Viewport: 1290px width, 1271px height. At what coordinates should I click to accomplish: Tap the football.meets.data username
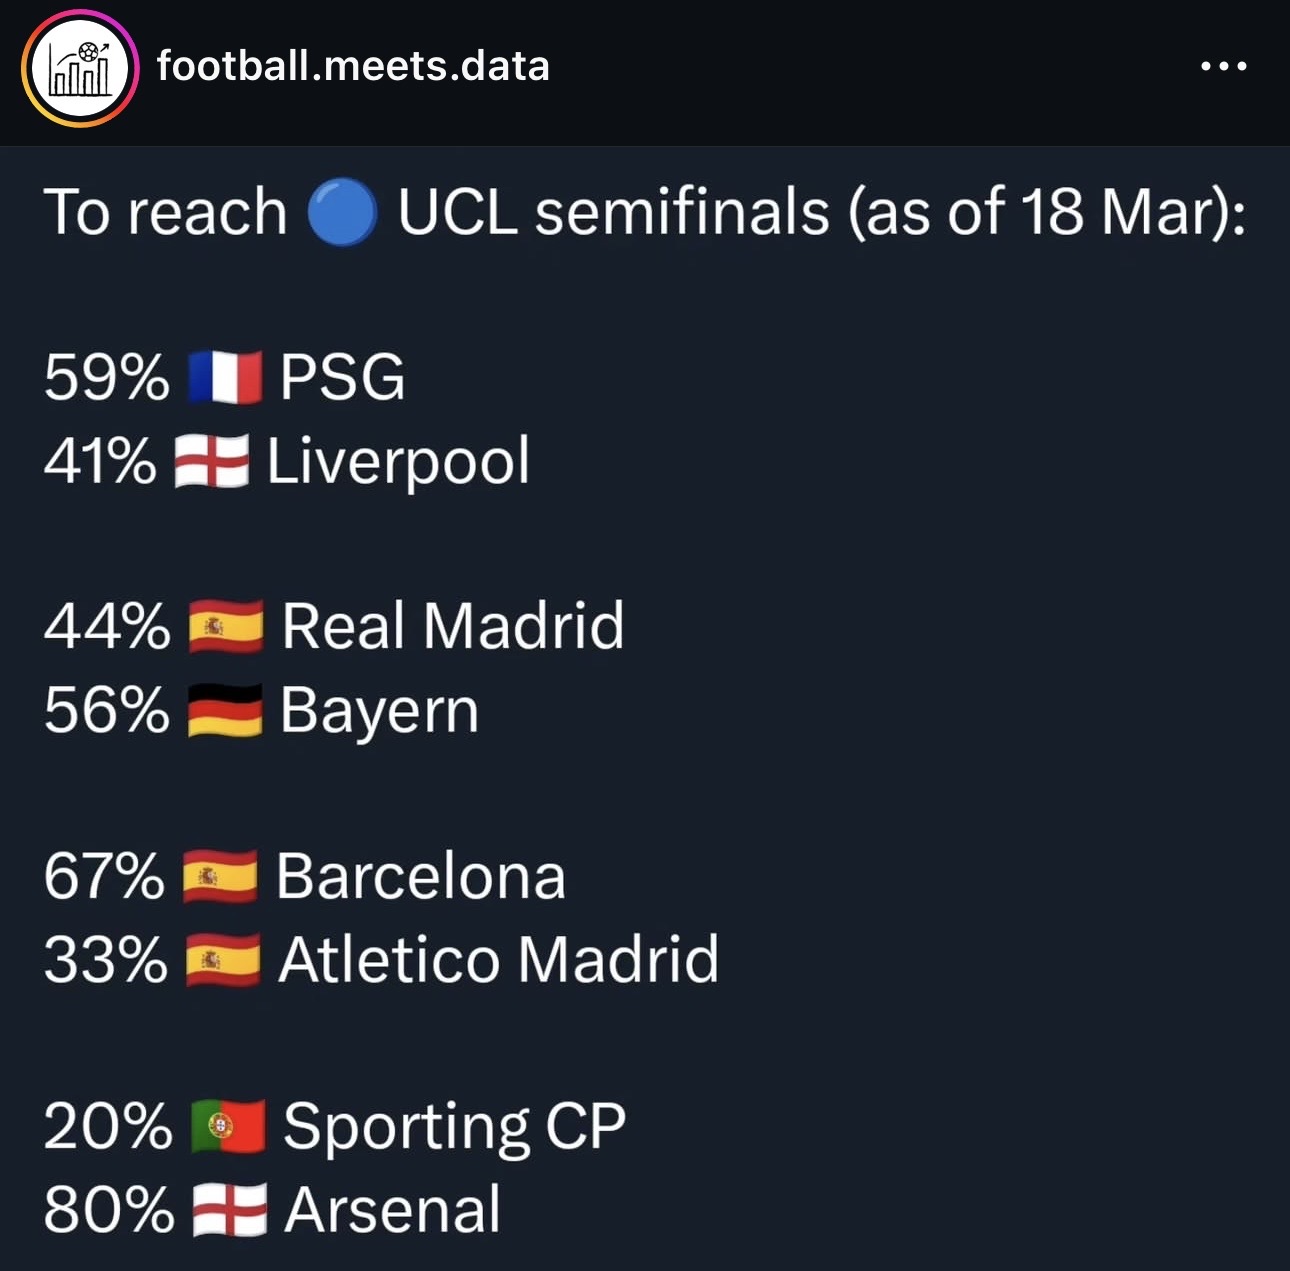pos(353,66)
